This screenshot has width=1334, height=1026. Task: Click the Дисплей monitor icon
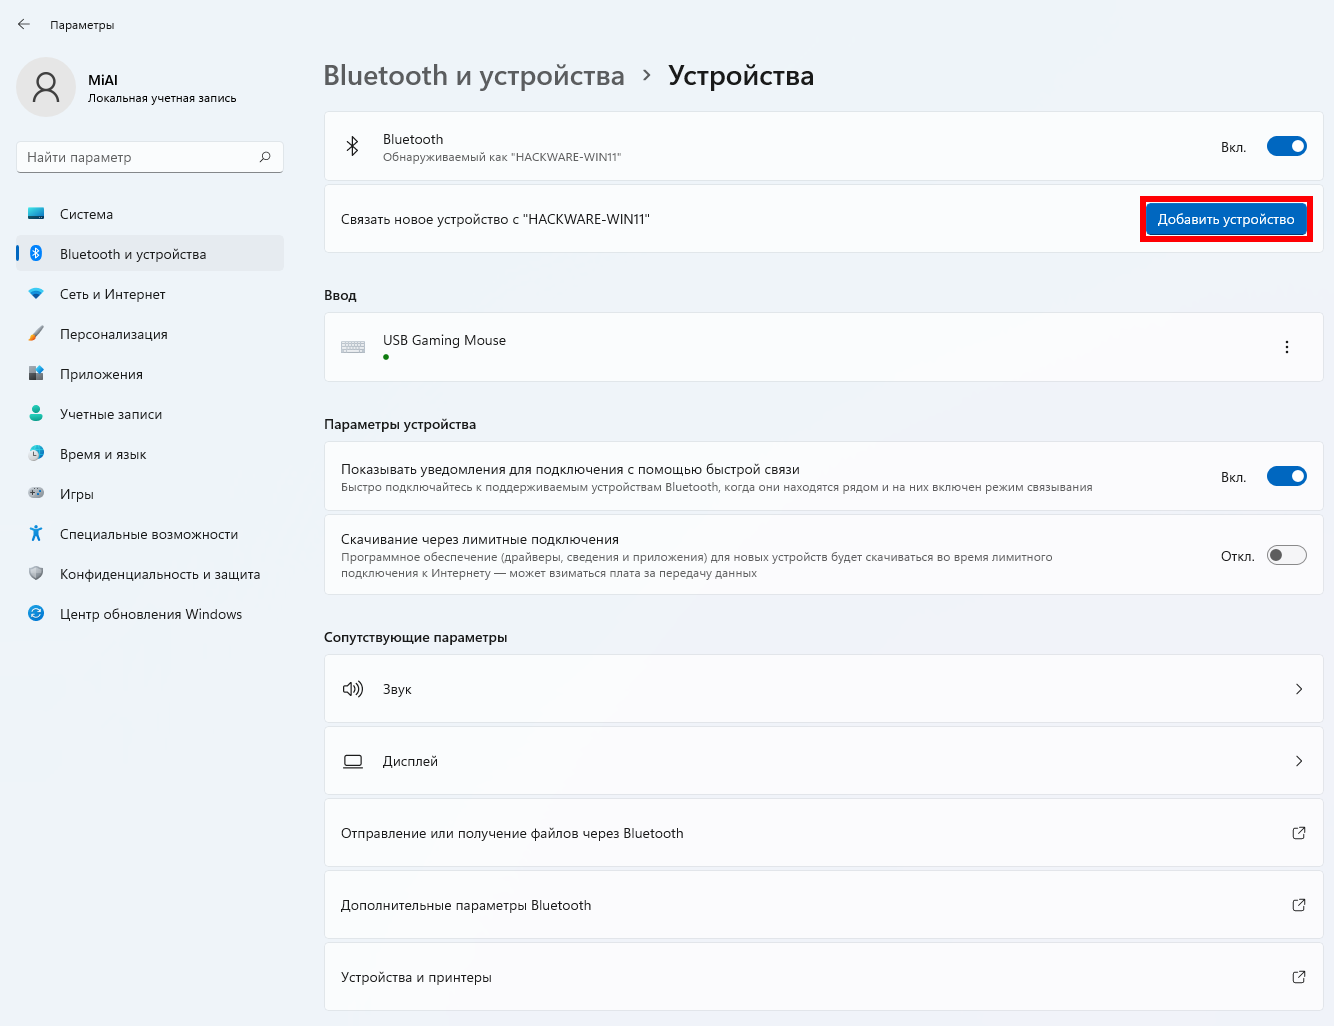[353, 761]
